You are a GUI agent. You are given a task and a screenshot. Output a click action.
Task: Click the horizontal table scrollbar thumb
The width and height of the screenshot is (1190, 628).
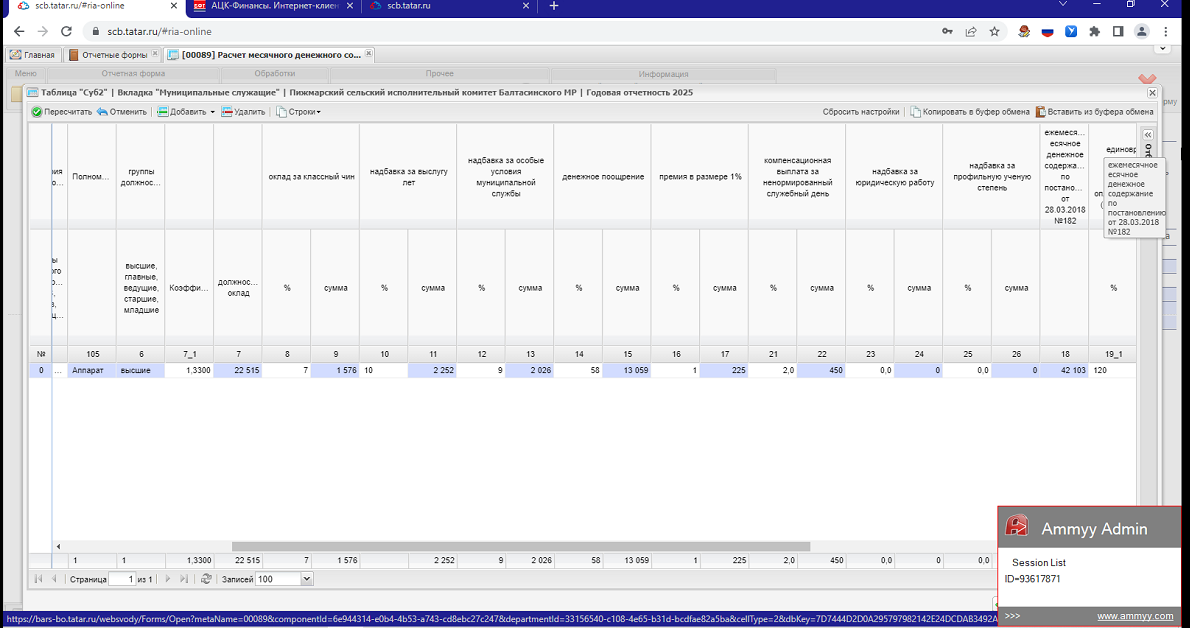521,547
